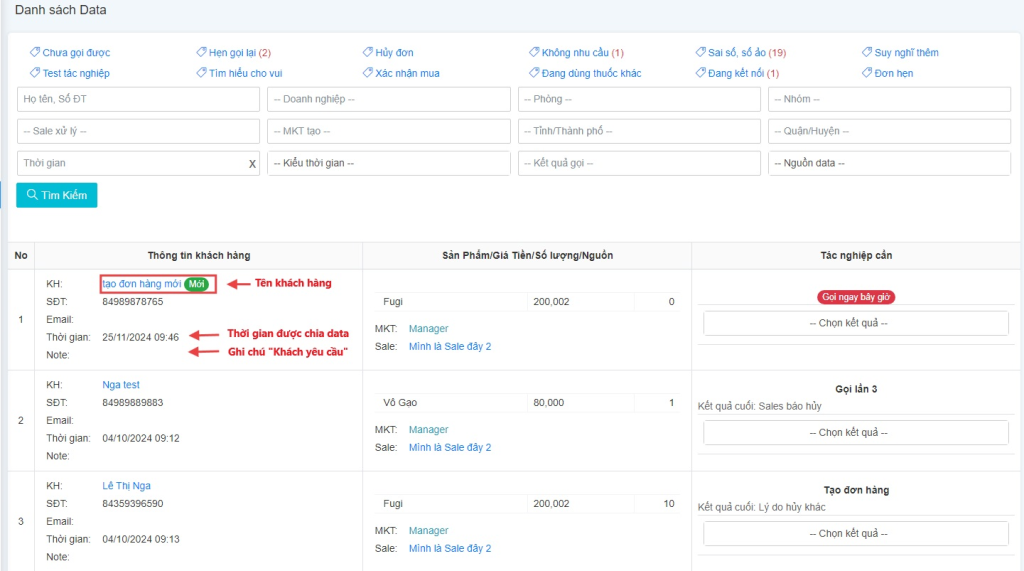Open the 'Nguồn data' dropdown
The image size is (1024, 571).
click(888, 163)
